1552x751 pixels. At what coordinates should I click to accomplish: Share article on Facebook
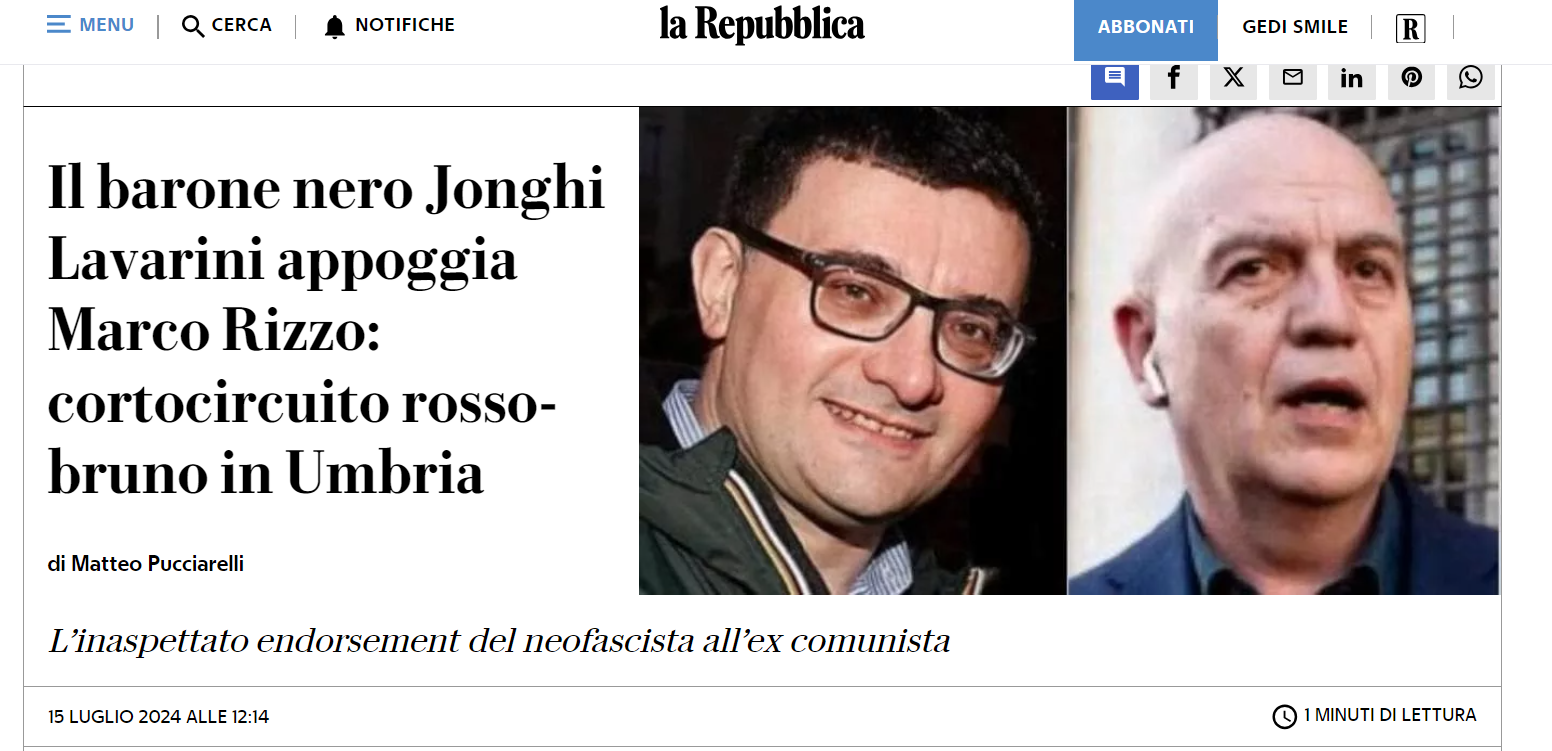pyautogui.click(x=1174, y=79)
